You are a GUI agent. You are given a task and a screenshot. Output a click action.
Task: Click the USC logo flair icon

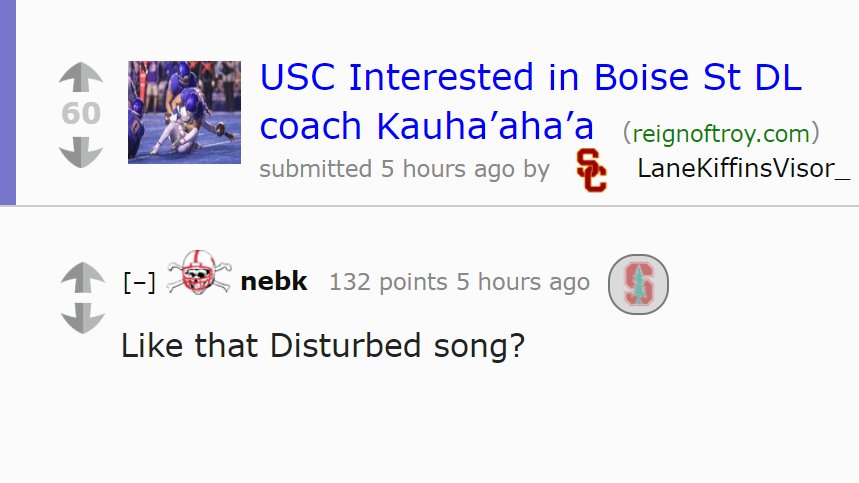(x=591, y=170)
